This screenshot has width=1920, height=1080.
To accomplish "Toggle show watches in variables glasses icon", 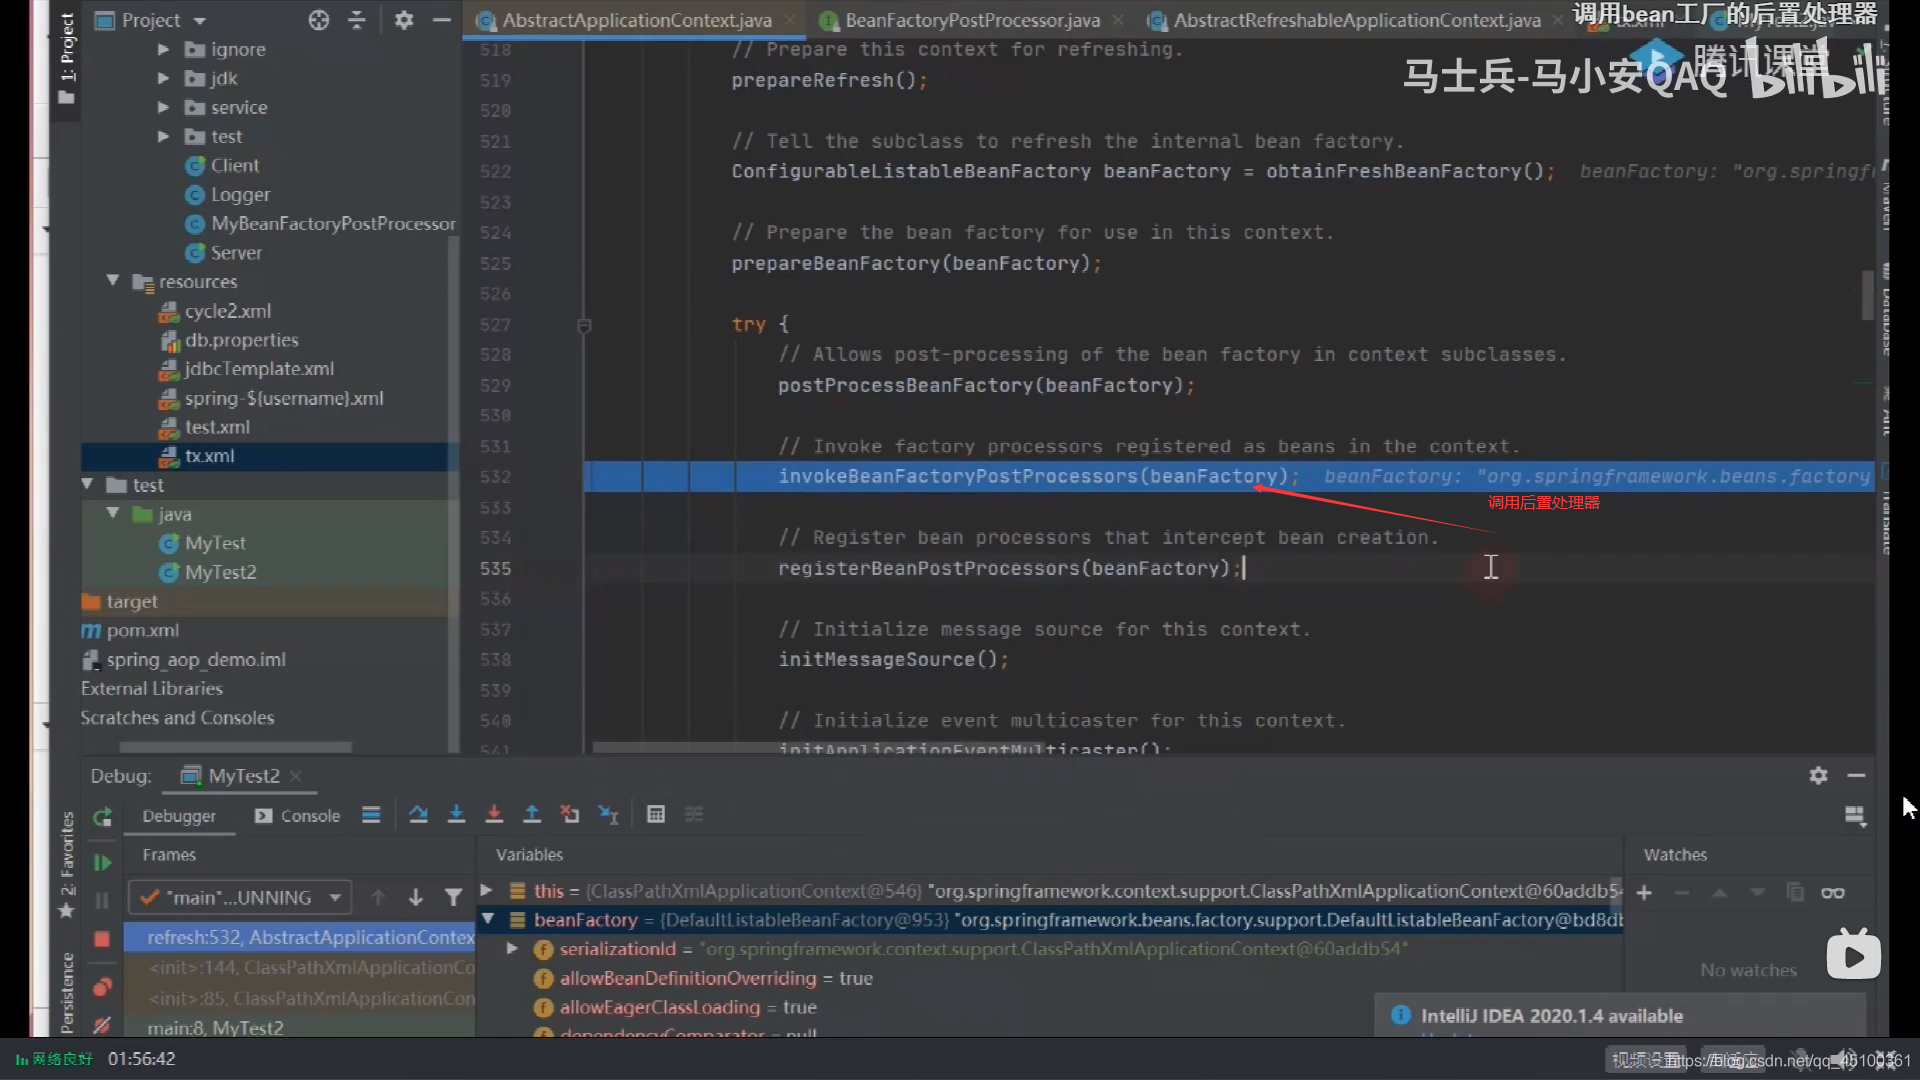I will [1833, 892].
